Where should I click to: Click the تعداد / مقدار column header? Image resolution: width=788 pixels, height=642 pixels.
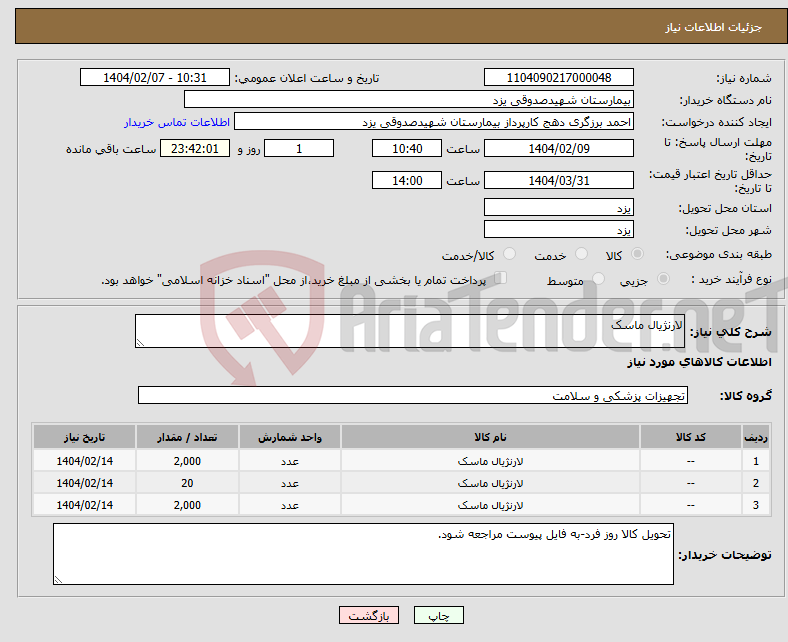[187, 437]
